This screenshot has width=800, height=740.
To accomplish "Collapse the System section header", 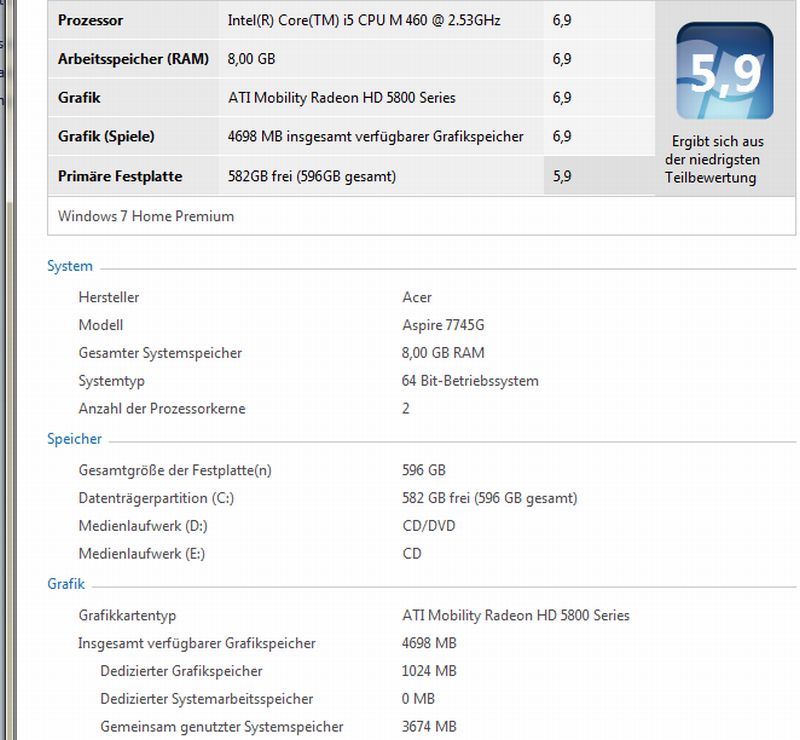I will point(70,267).
